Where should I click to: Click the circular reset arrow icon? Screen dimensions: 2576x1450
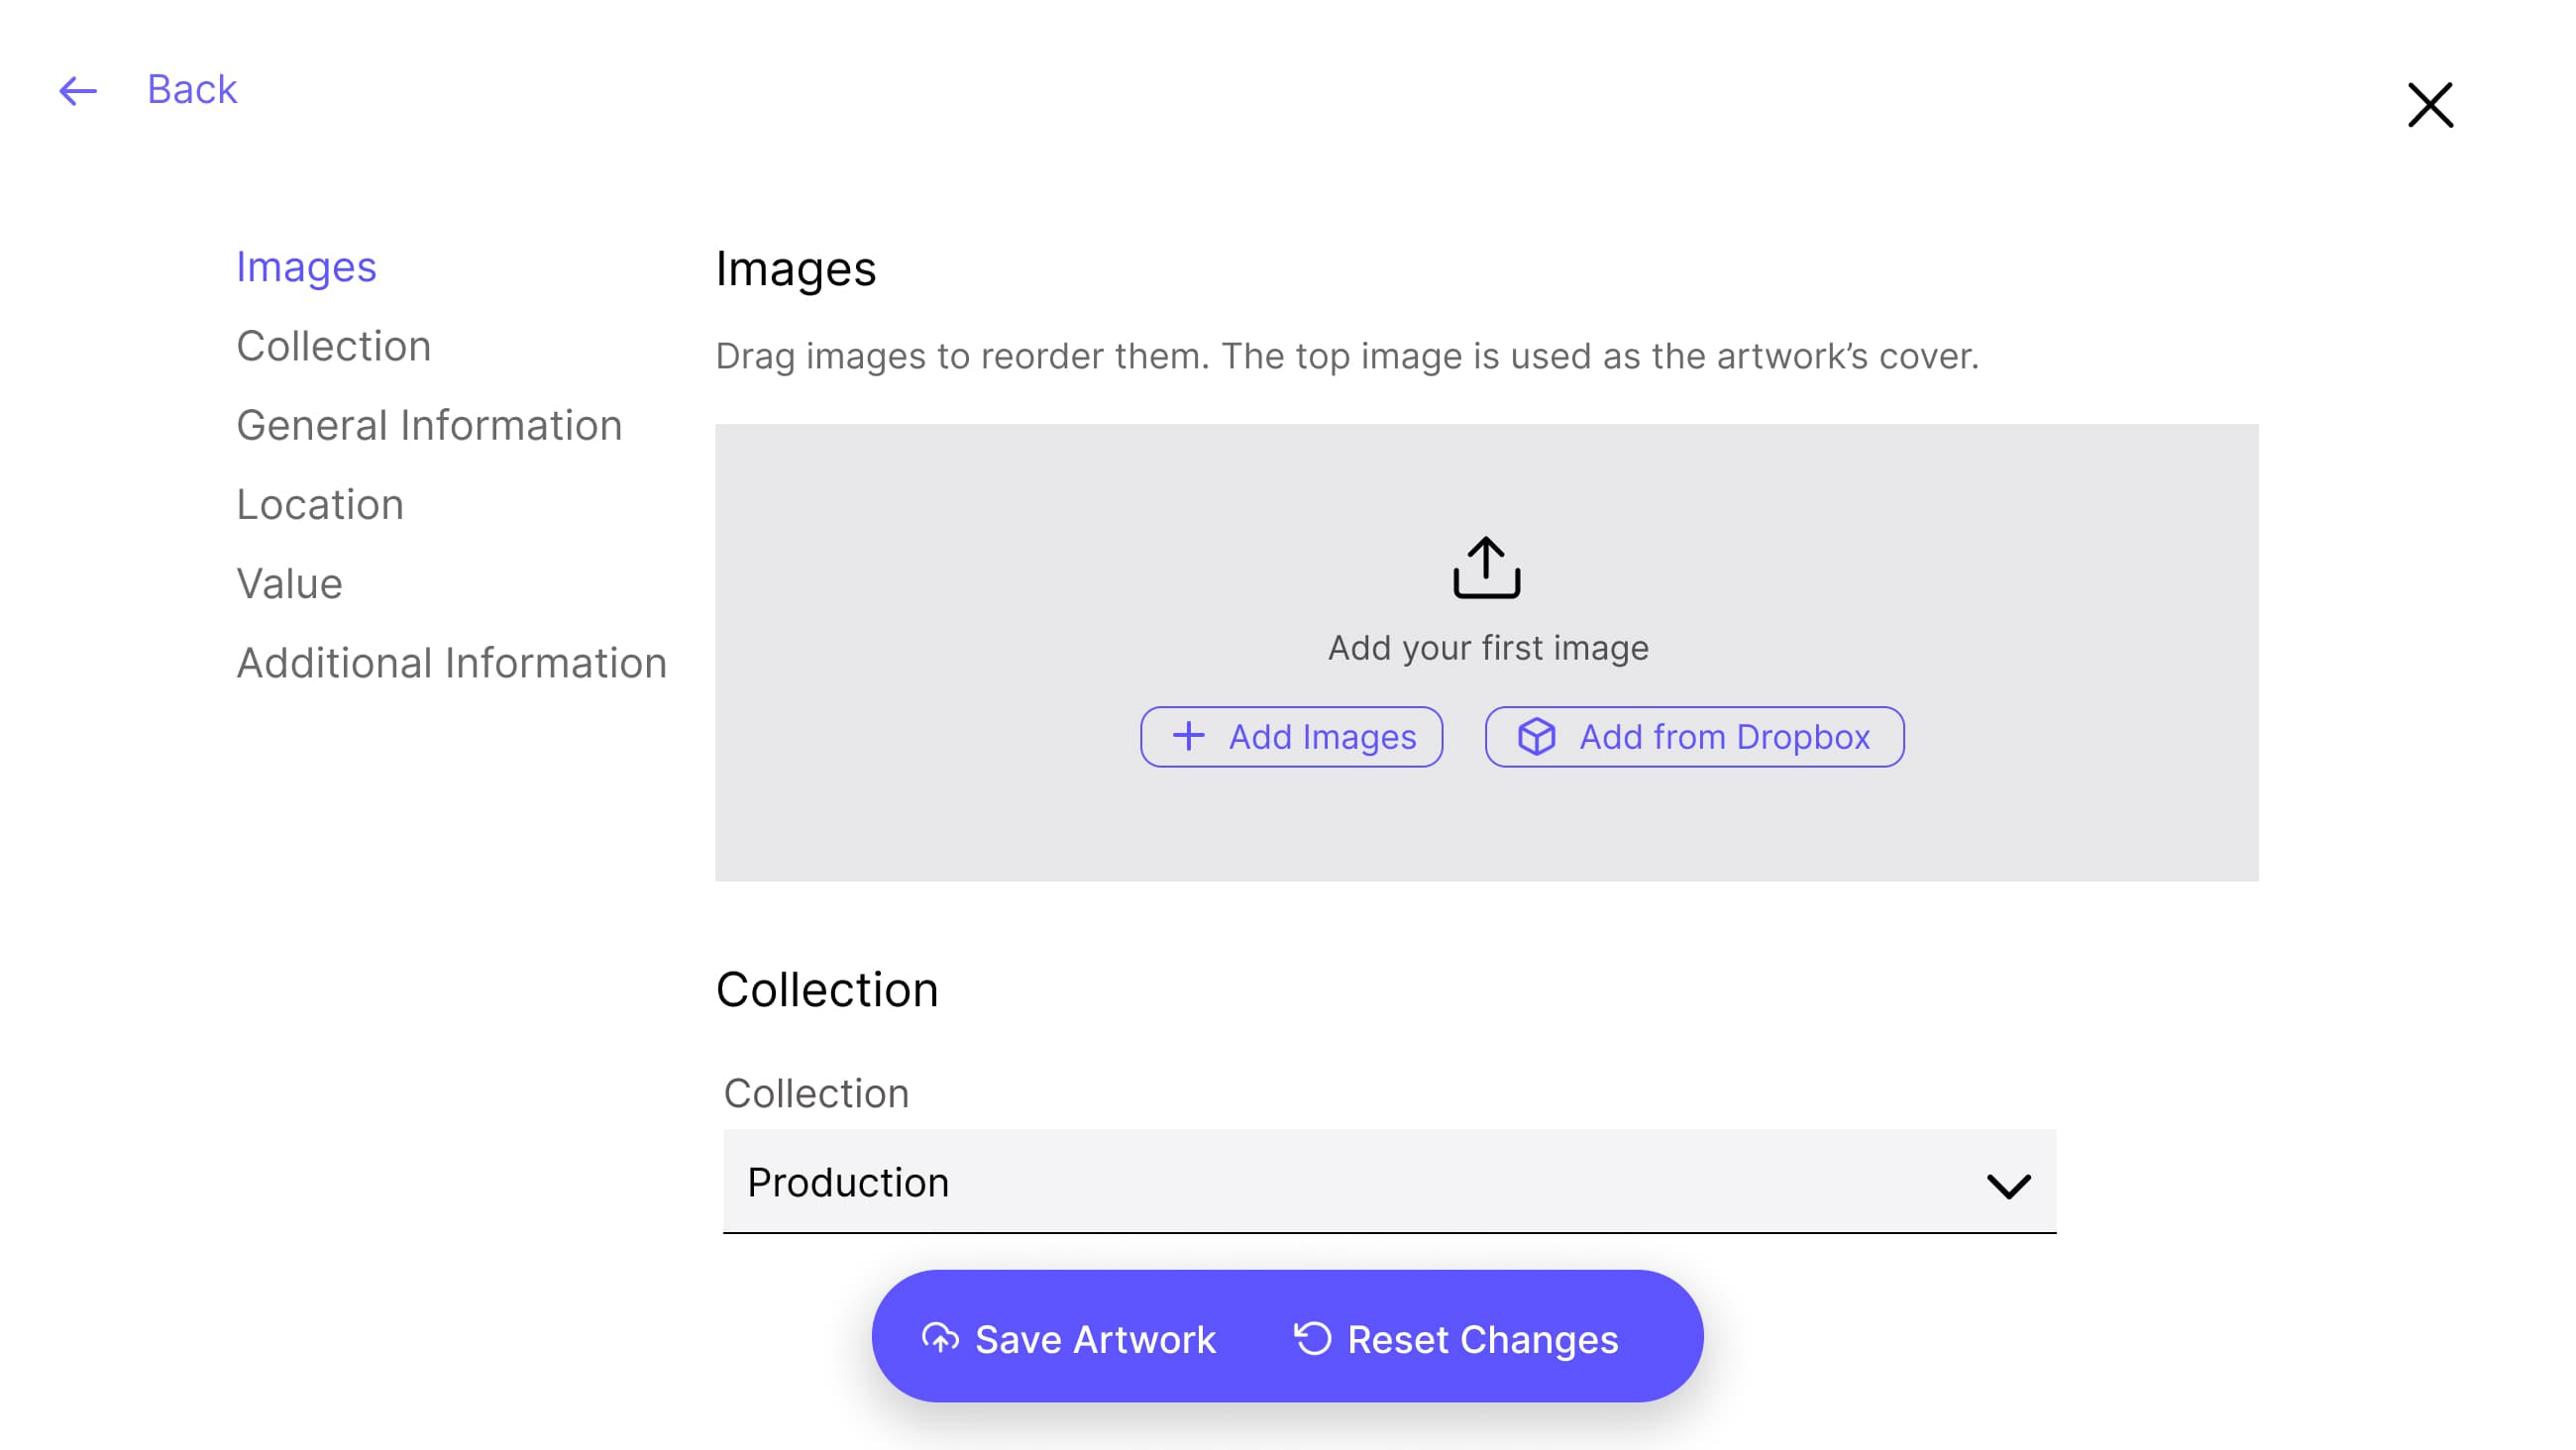click(x=1312, y=1338)
